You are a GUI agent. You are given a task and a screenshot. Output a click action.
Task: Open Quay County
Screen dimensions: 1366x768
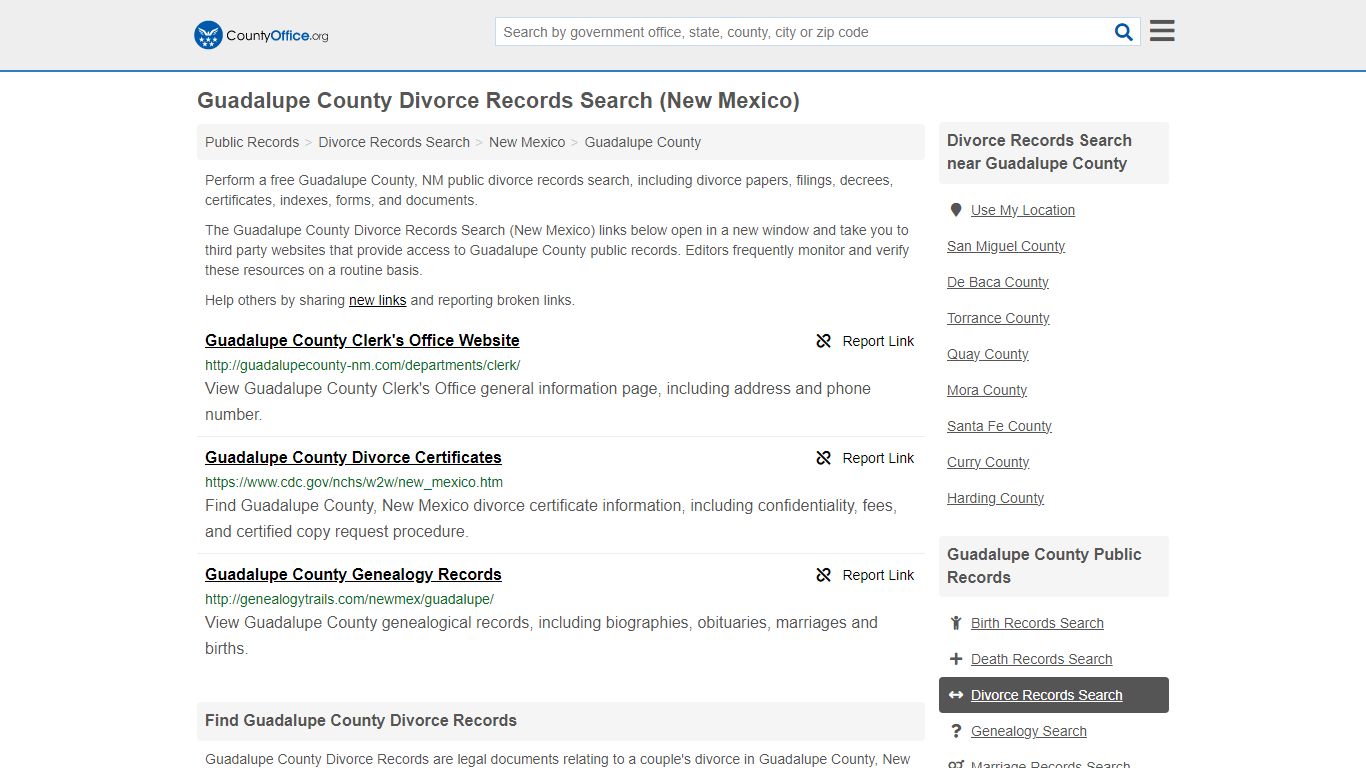[x=988, y=354]
